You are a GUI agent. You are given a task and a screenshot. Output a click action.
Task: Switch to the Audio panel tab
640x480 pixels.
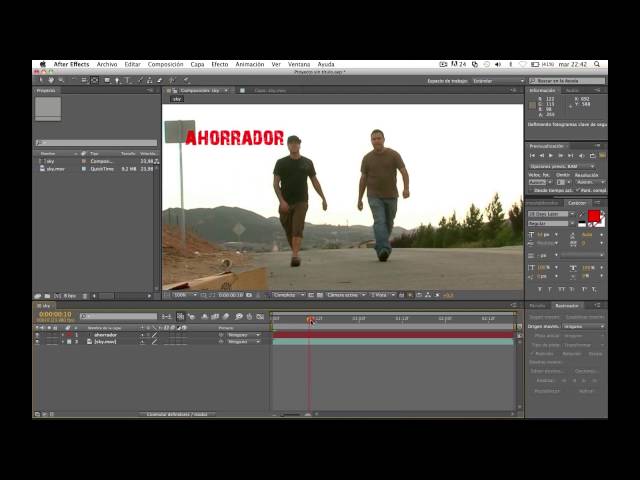click(x=573, y=91)
